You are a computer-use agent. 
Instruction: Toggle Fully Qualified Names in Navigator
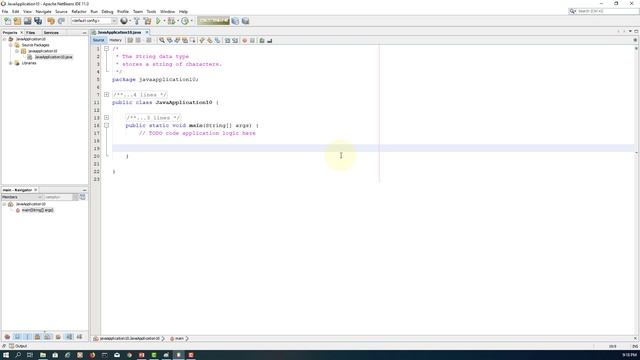(58, 337)
